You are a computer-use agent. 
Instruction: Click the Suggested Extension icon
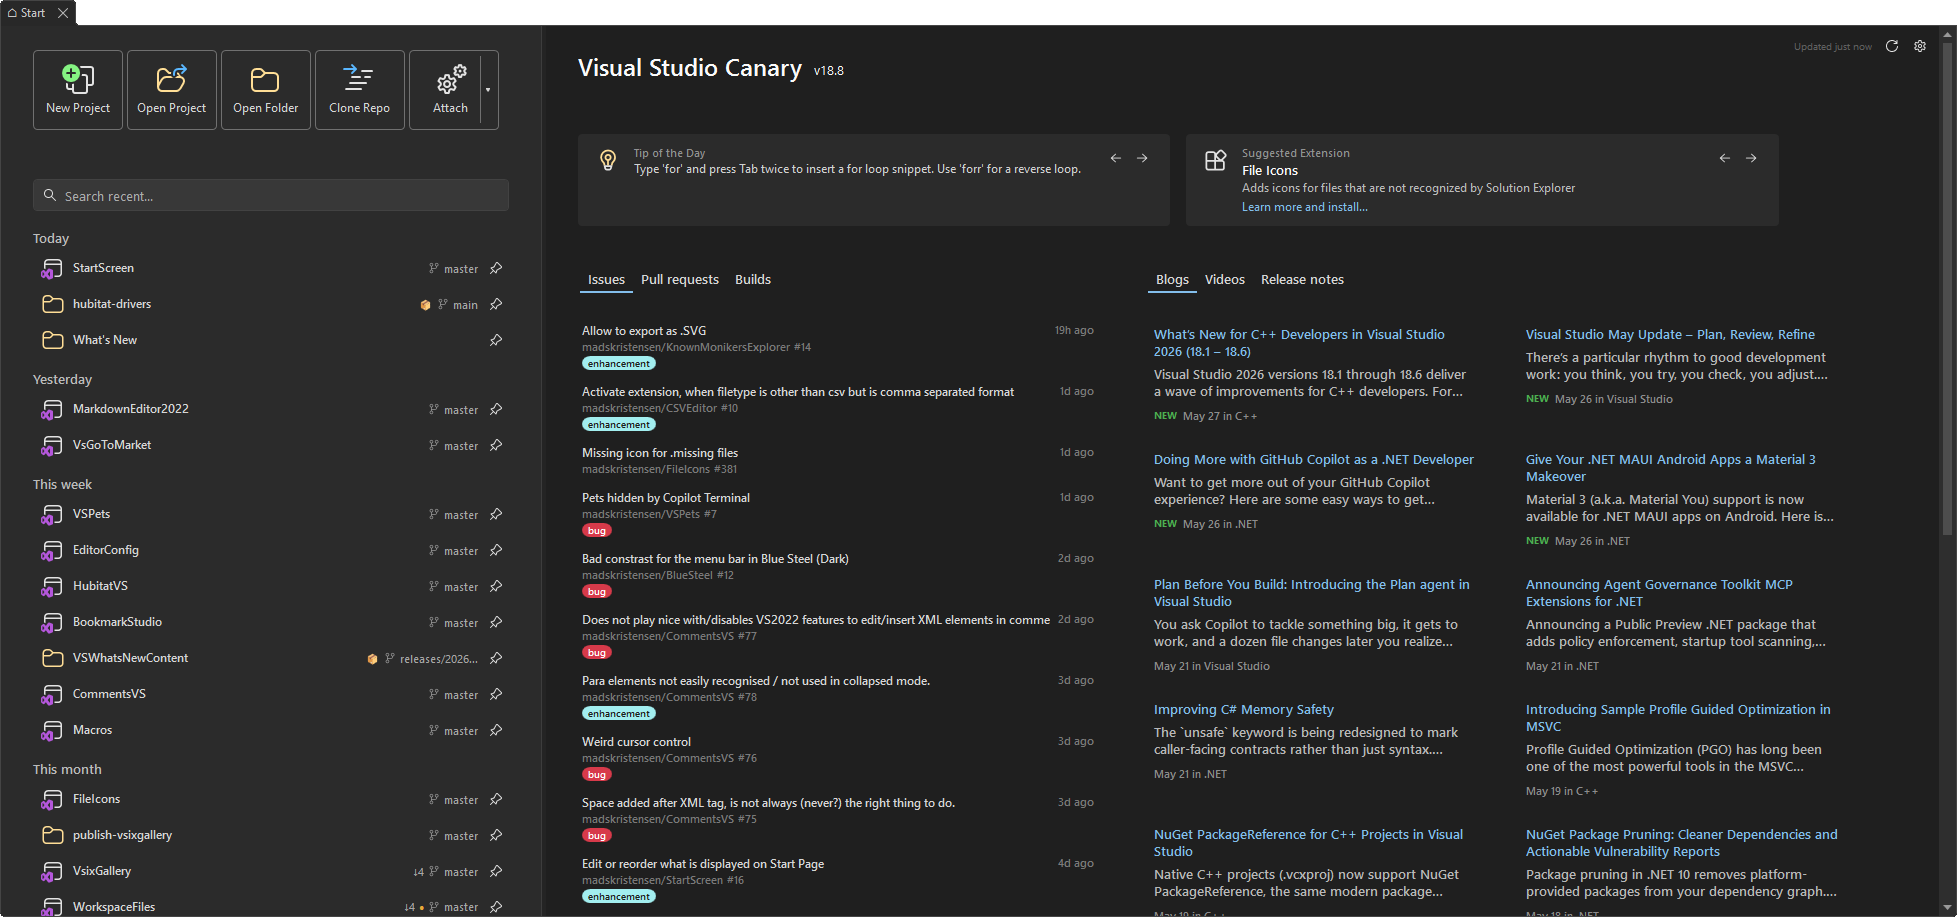pos(1215,160)
